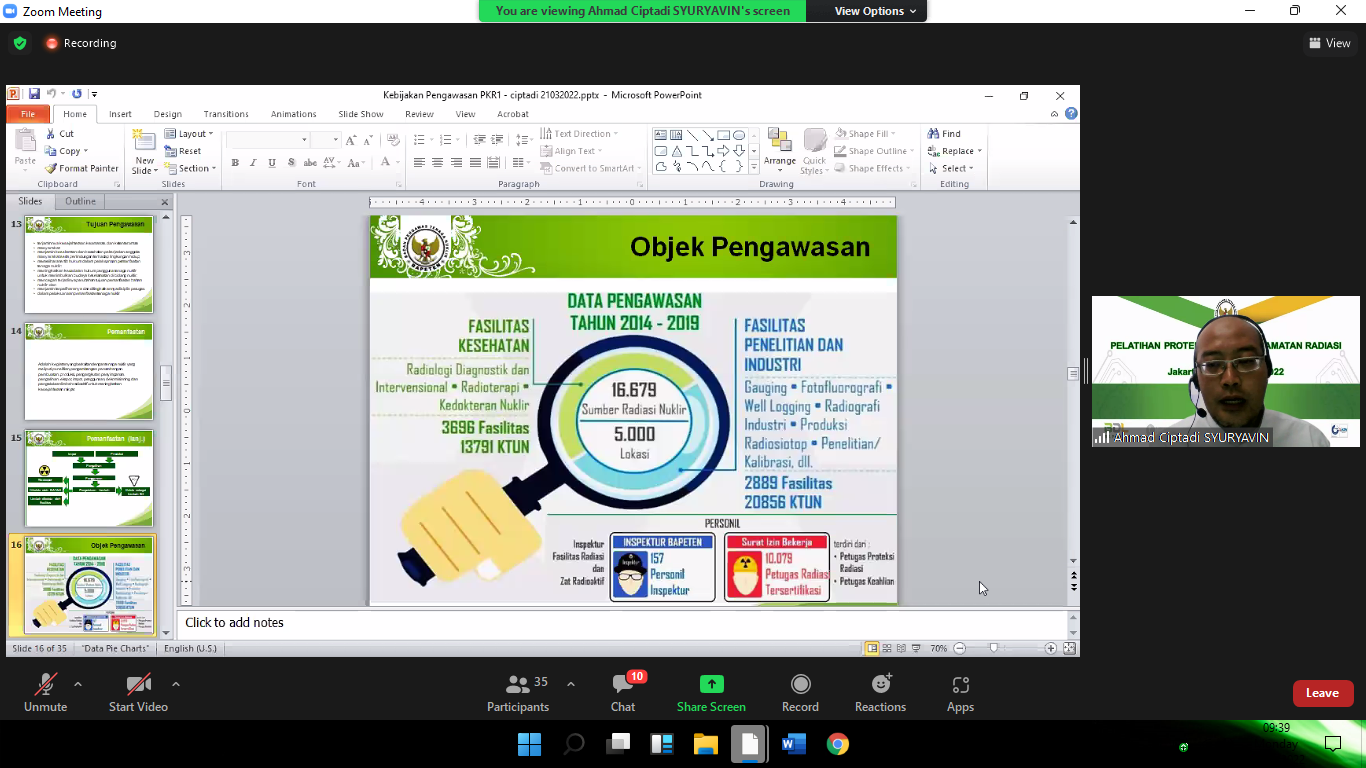This screenshot has height=768, width=1366.
Task: Open Zoom Reactions menu
Action: coord(880,693)
